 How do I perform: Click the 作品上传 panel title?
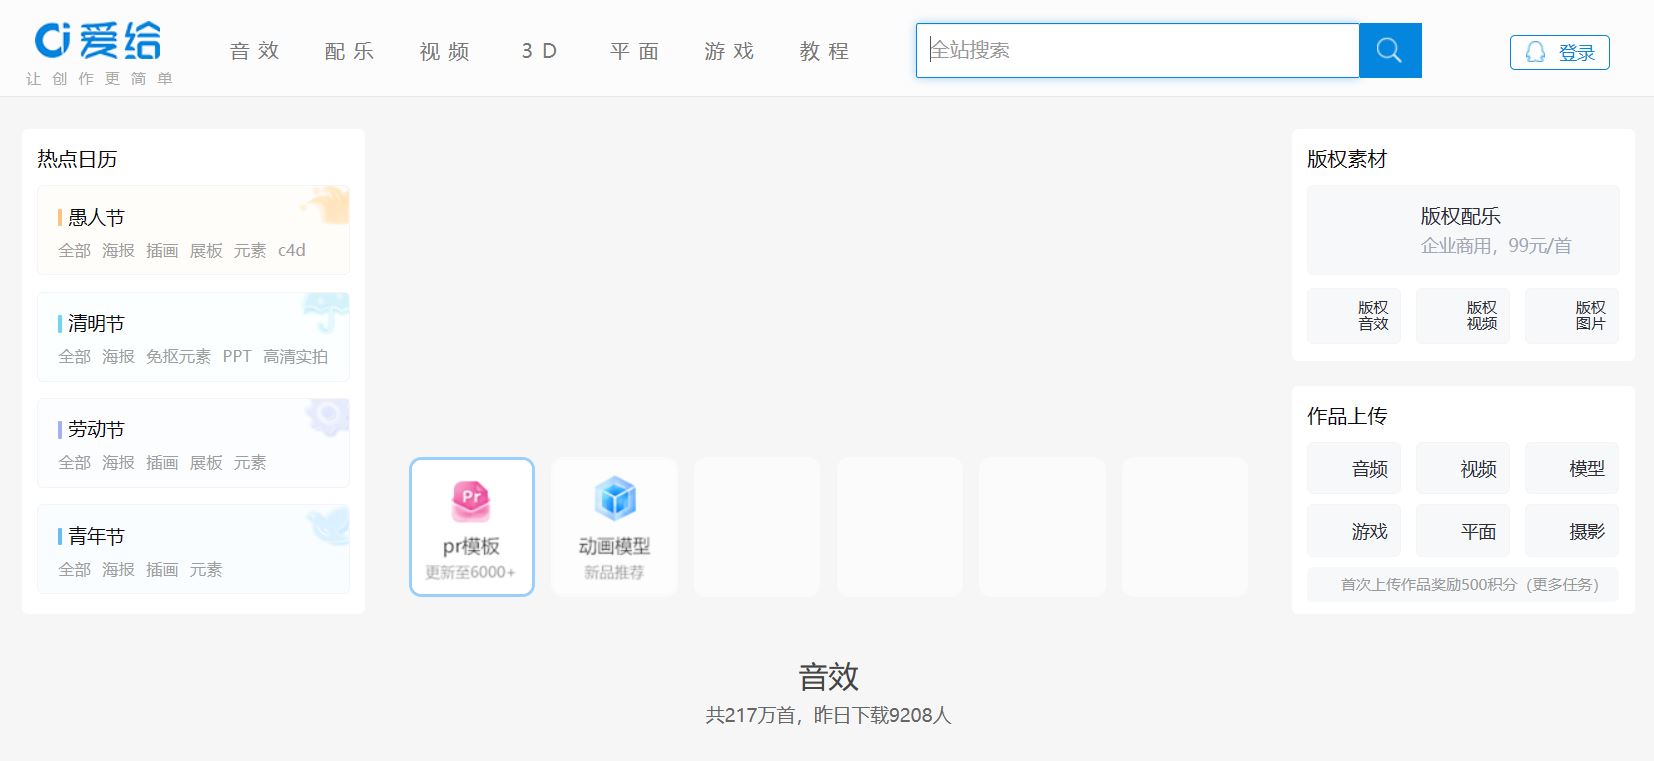[x=1347, y=416]
